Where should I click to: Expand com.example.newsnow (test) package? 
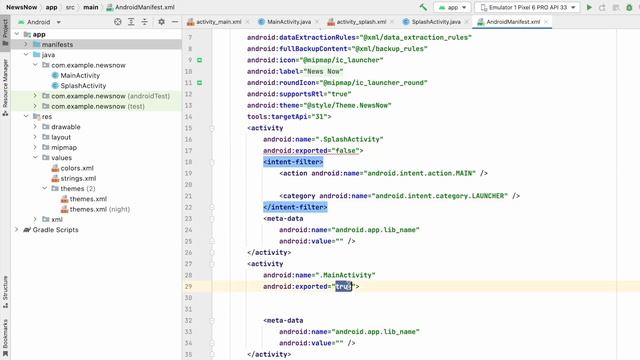point(35,106)
